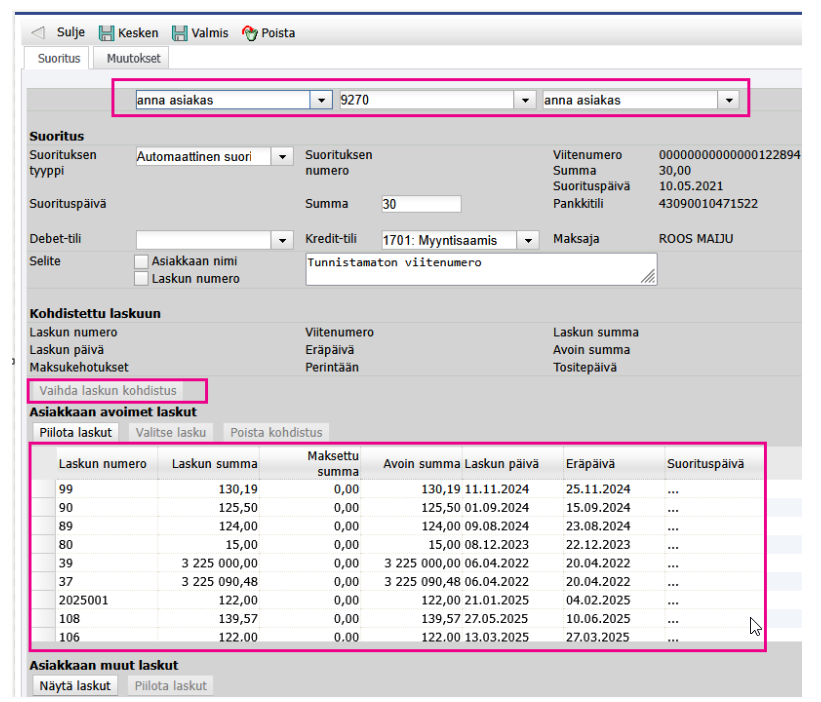The width and height of the screenshot is (821, 702).
Task: Click the 9270 combo input field
Action: (x=427, y=100)
